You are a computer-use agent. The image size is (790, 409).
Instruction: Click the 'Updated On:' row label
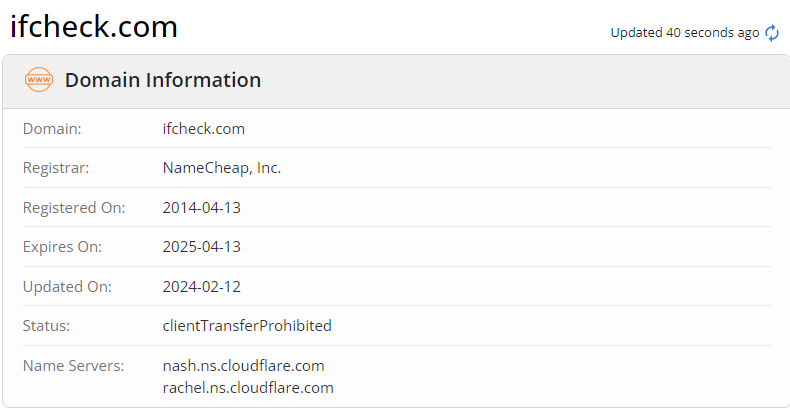click(67, 287)
